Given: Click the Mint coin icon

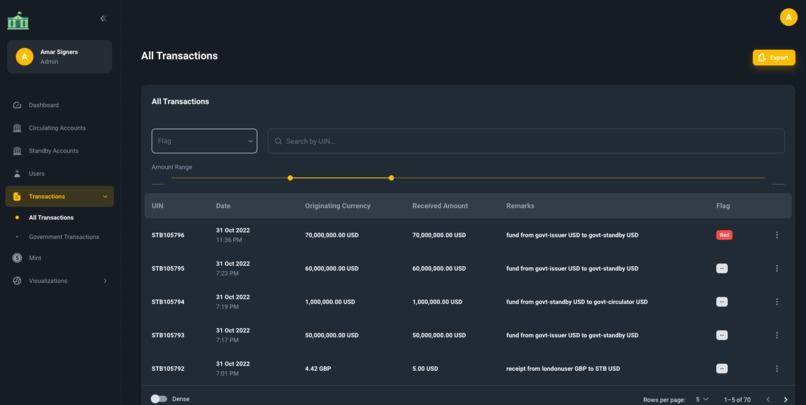Looking at the screenshot, I should coord(17,258).
